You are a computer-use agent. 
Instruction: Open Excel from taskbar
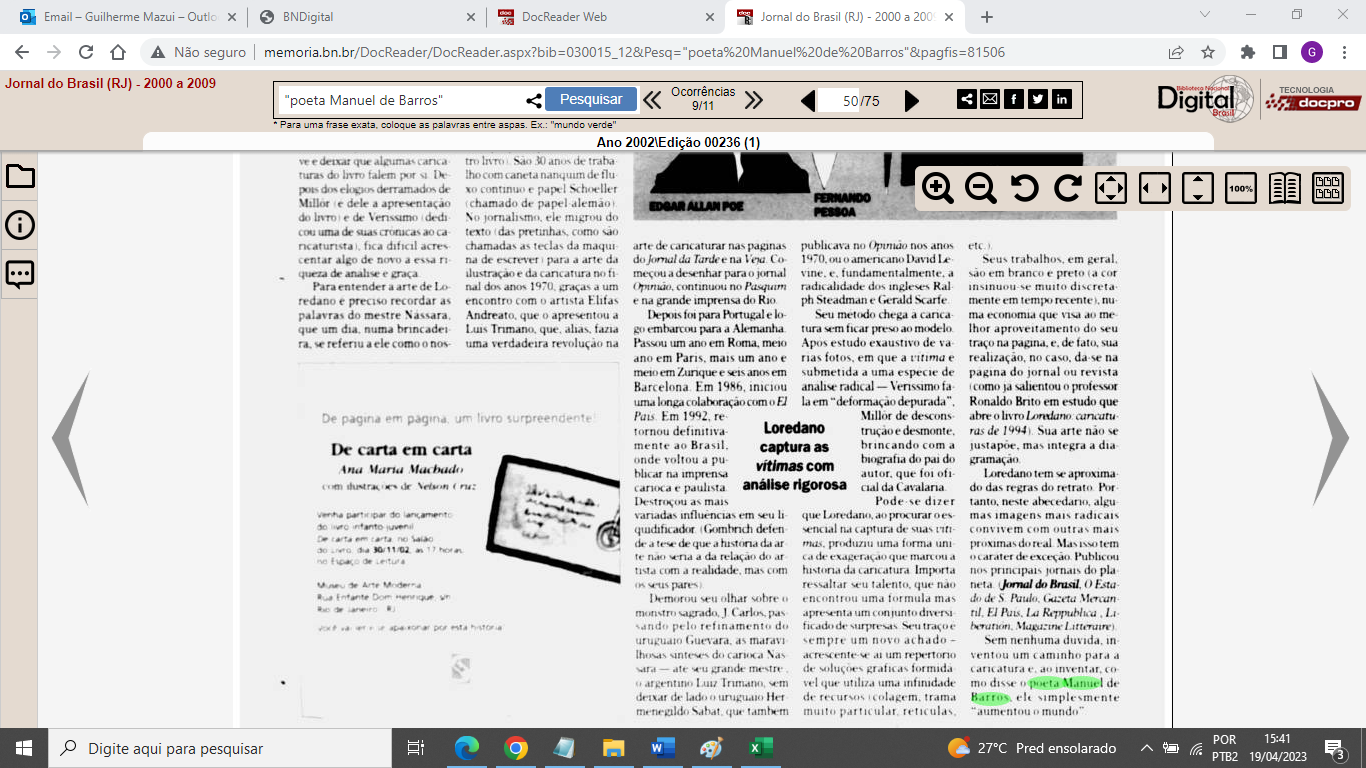(760, 748)
